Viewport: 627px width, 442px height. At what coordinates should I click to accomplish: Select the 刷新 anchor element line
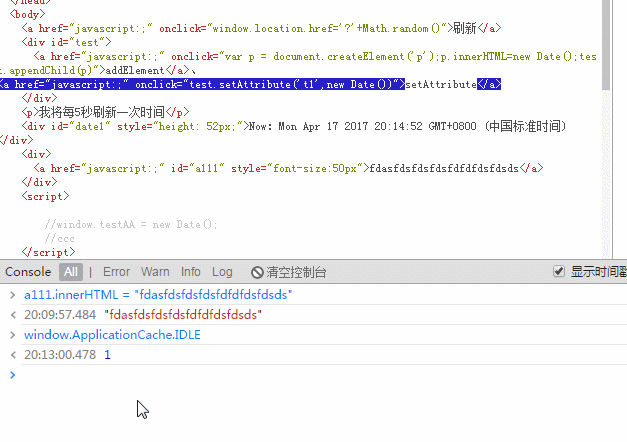tap(261, 28)
